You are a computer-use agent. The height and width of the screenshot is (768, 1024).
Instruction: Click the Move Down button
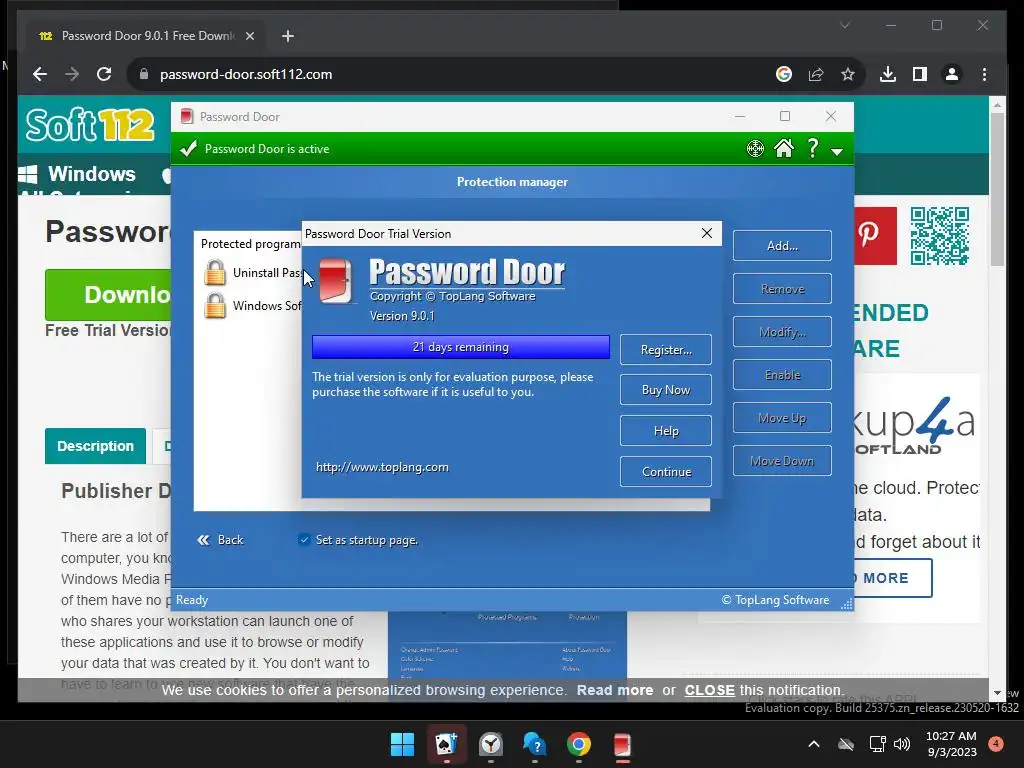(x=782, y=461)
